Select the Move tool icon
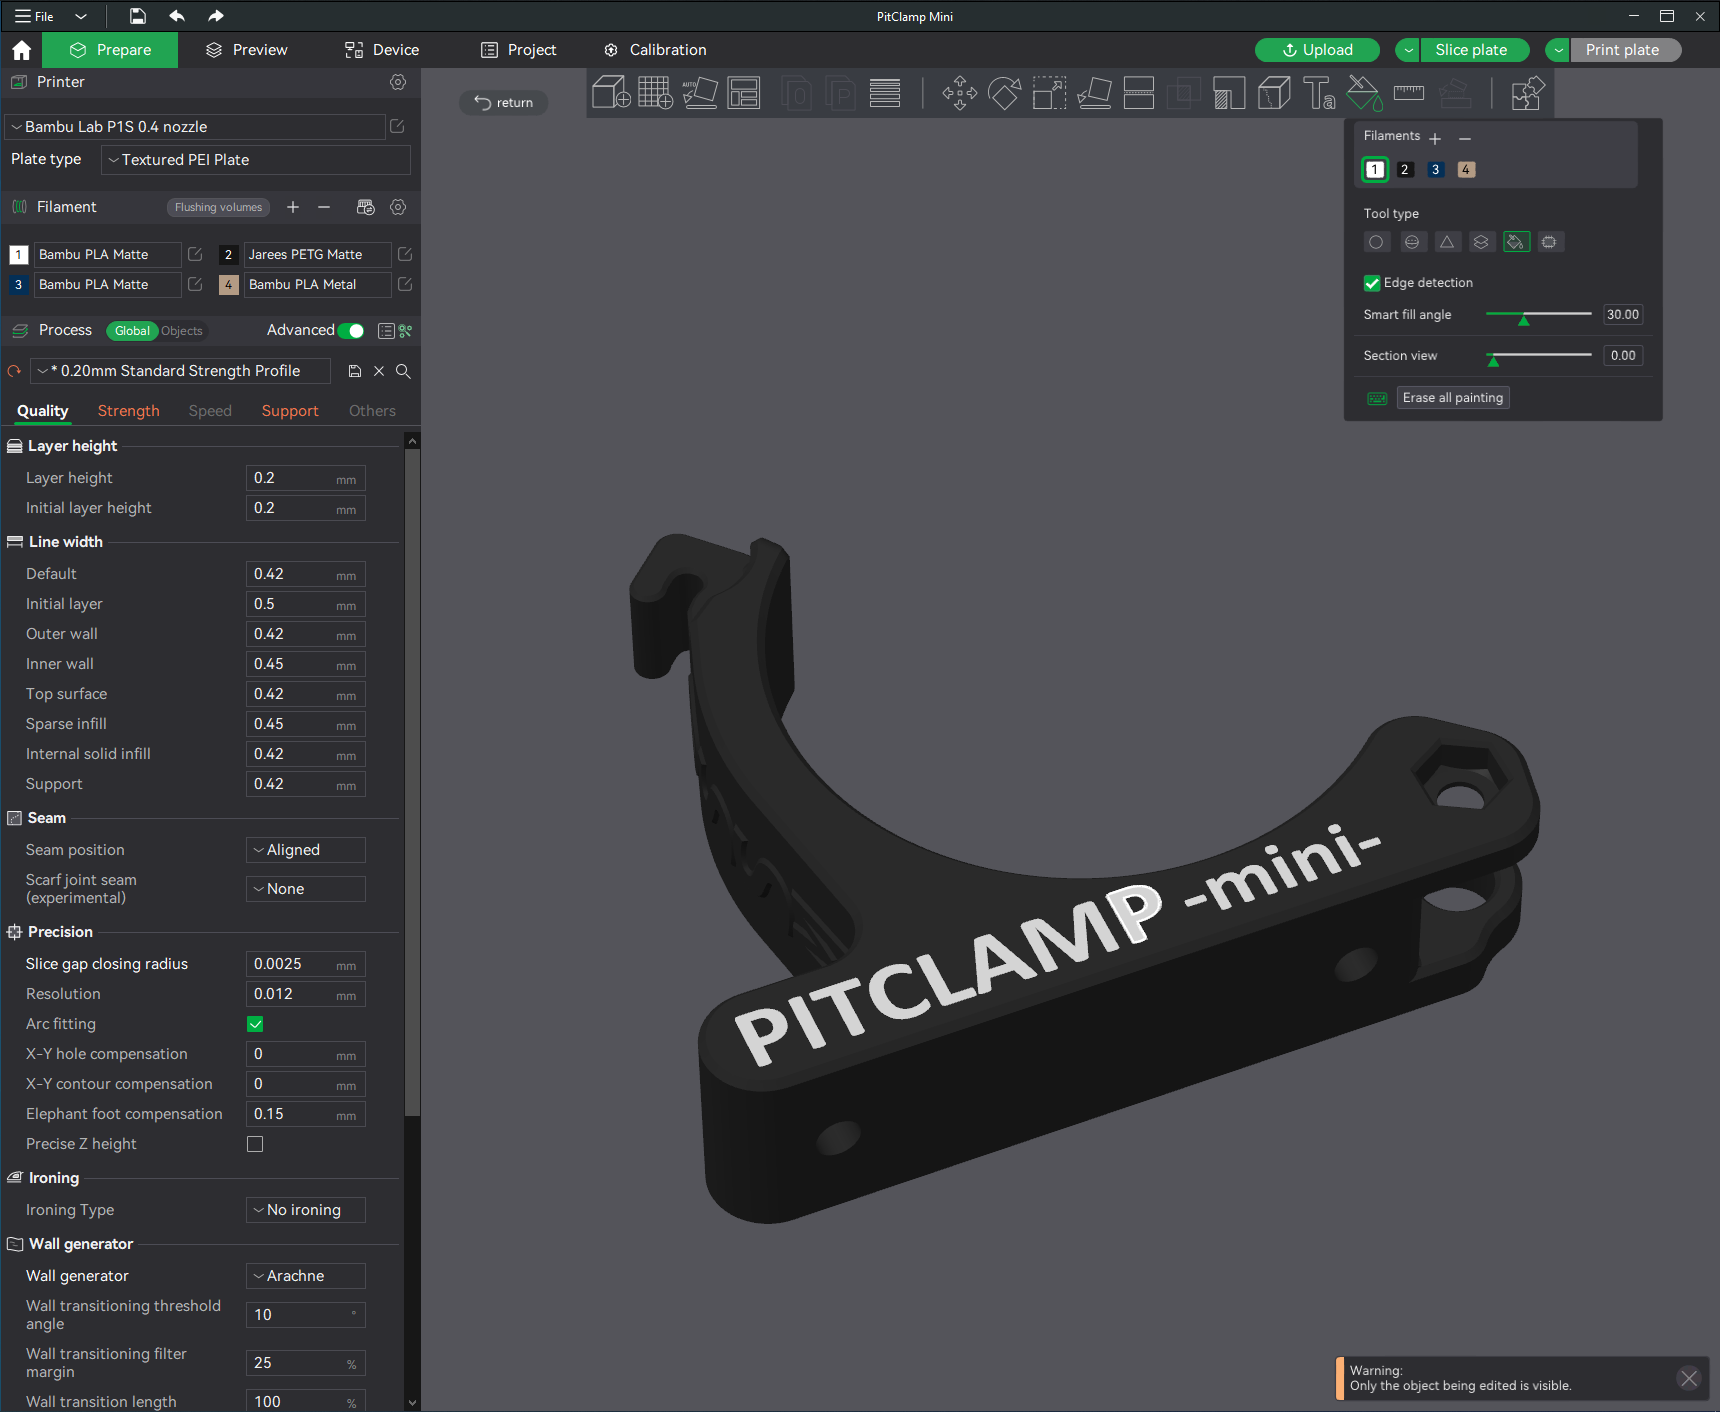 coord(960,93)
